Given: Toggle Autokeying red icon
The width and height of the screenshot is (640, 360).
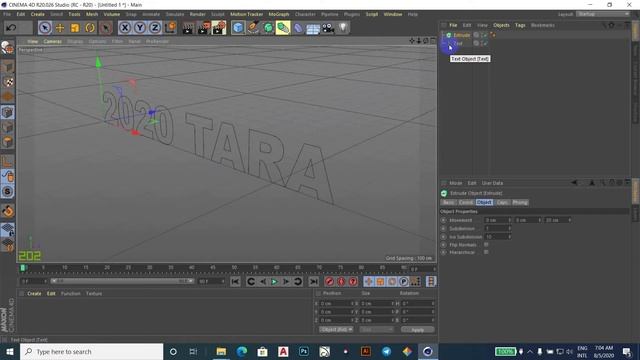Looking at the screenshot, I should pos(341,282).
